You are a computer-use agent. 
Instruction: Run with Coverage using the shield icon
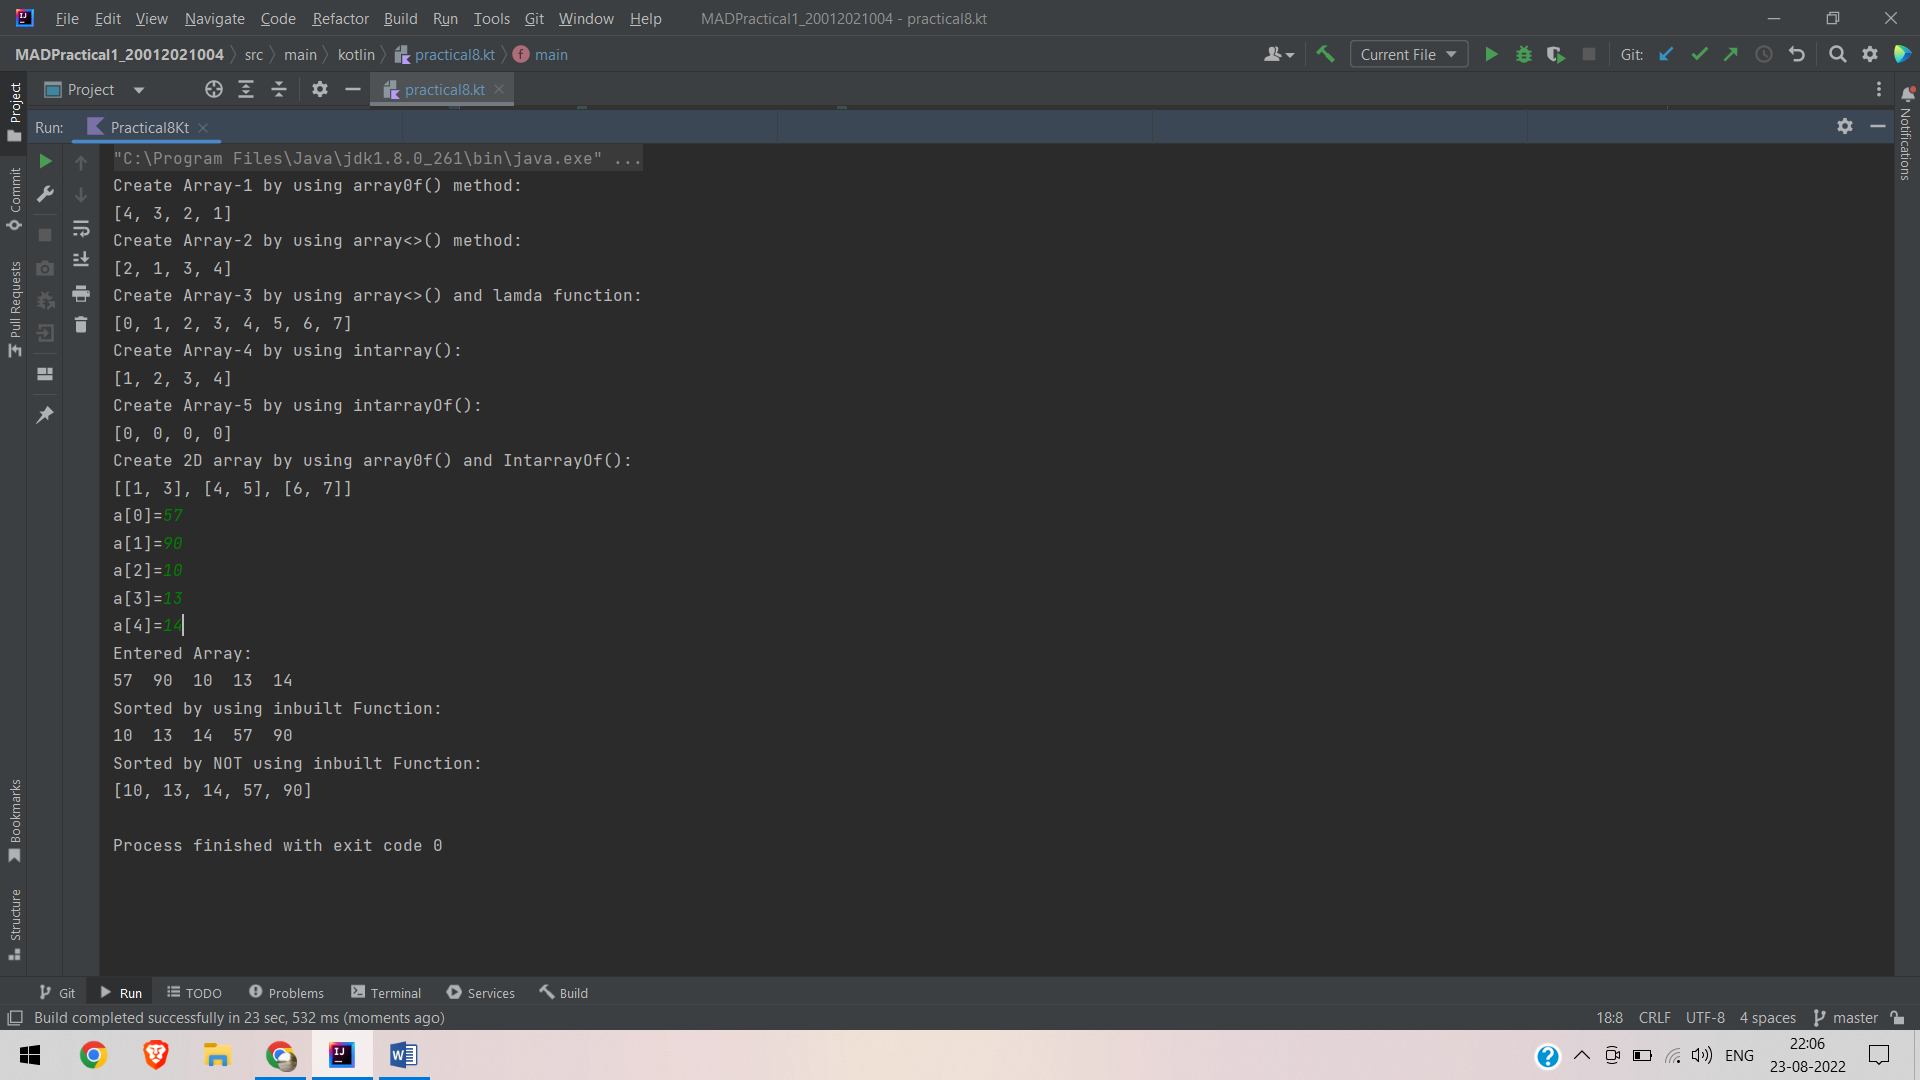(x=1556, y=54)
